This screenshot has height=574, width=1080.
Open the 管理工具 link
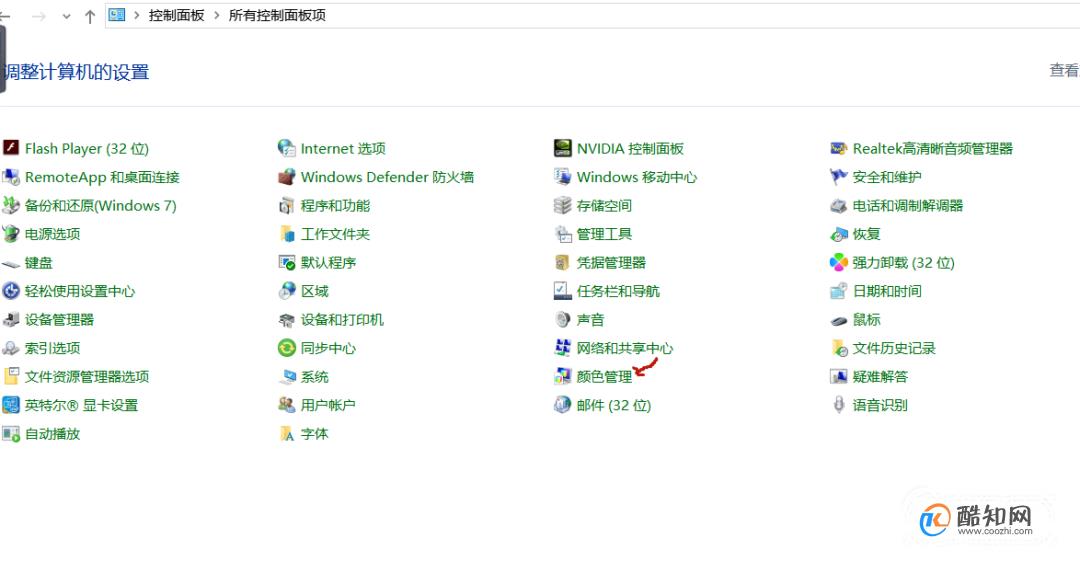(x=604, y=234)
